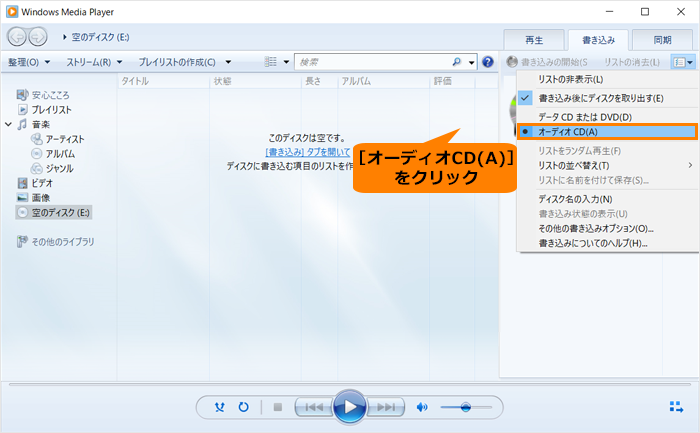Click the [書き込み] タブを開いて link

(308, 152)
